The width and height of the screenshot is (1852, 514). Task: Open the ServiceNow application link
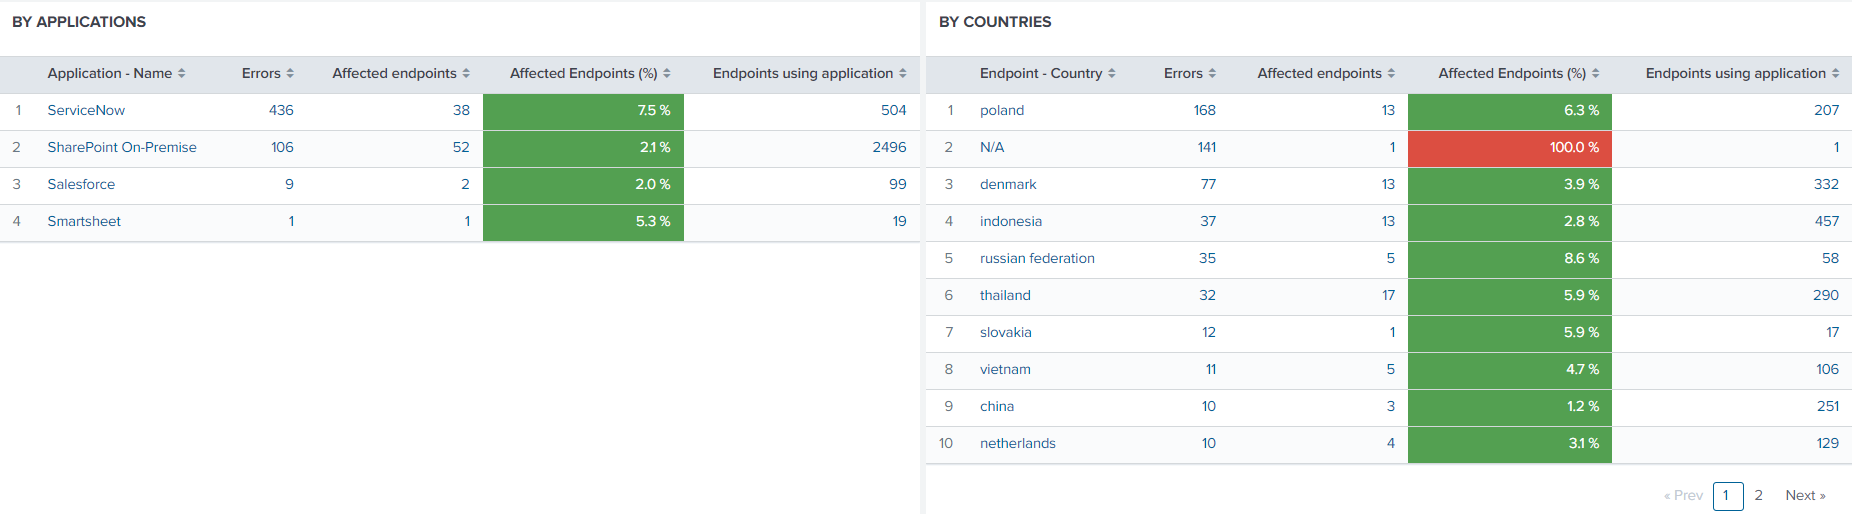86,111
